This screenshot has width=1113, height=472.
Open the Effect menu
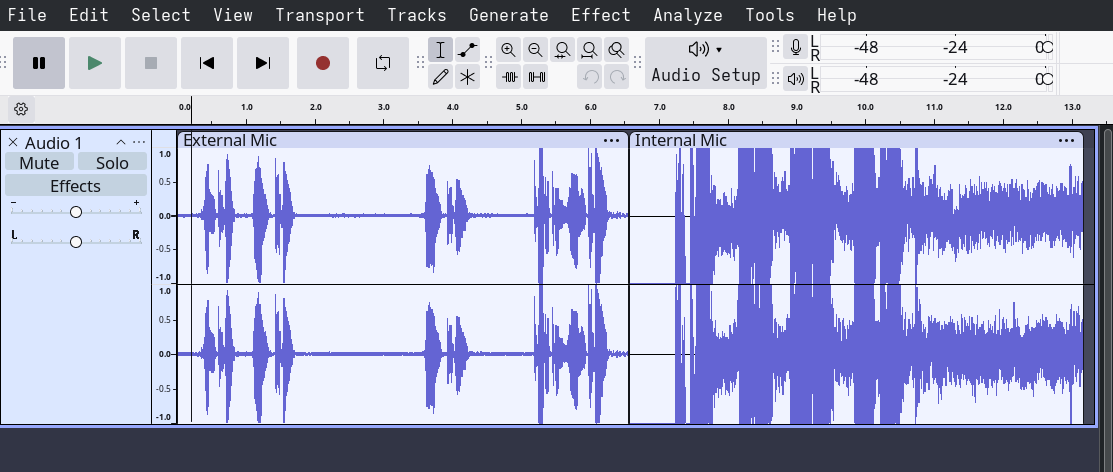click(600, 15)
